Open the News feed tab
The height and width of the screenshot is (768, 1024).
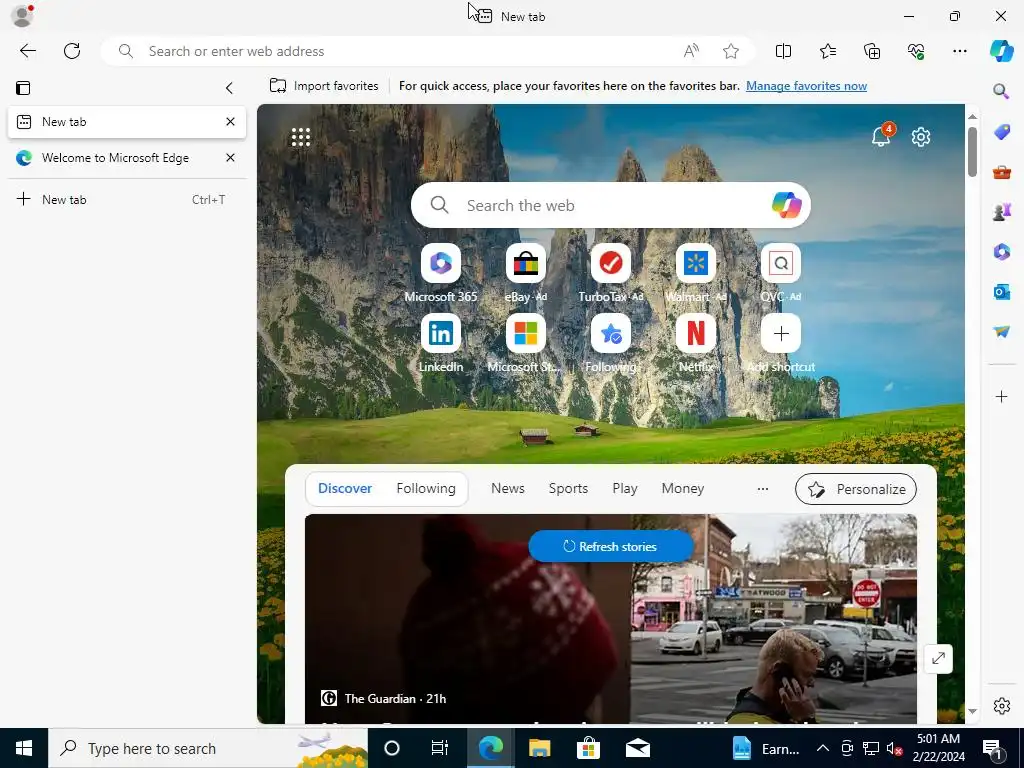(507, 488)
